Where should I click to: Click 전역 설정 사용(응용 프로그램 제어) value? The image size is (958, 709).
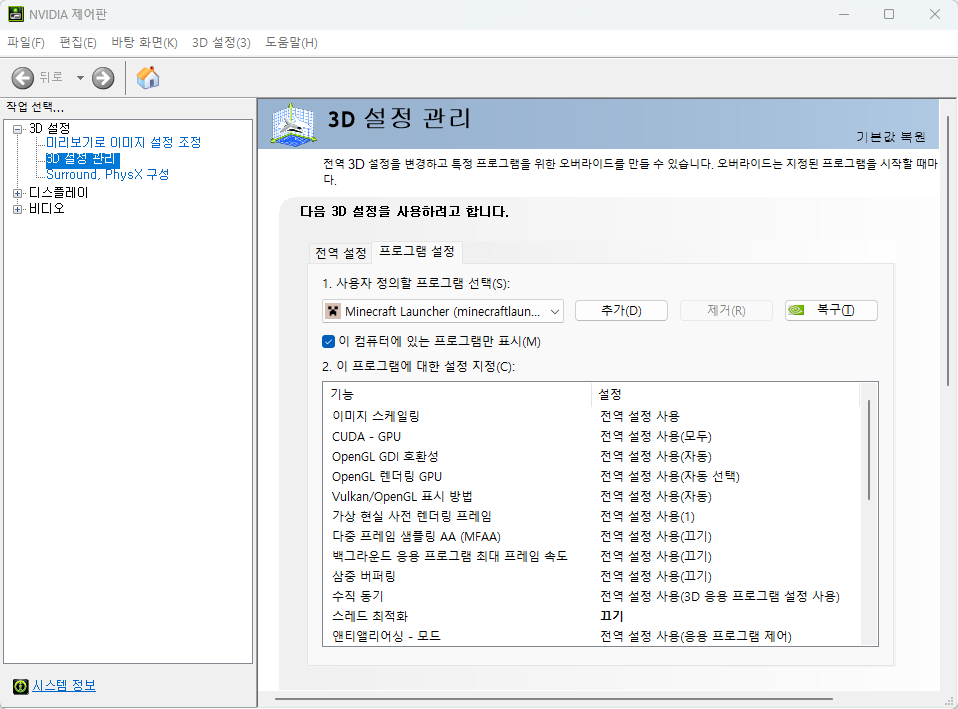696,636
